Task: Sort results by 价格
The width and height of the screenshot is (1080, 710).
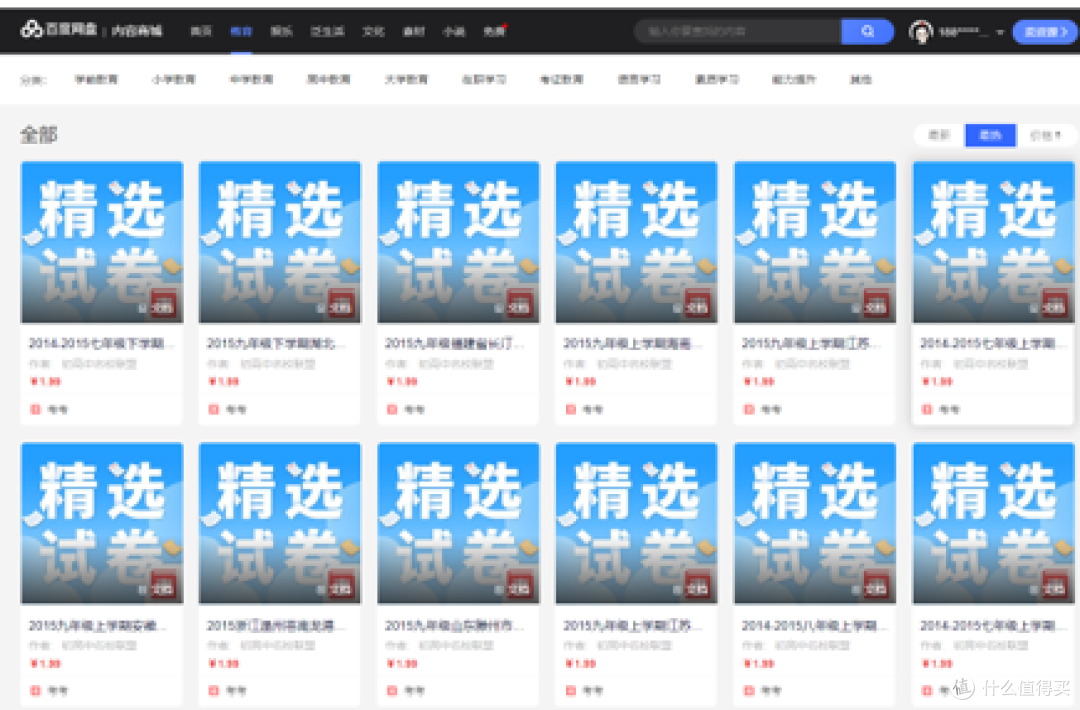Action: coord(1045,135)
